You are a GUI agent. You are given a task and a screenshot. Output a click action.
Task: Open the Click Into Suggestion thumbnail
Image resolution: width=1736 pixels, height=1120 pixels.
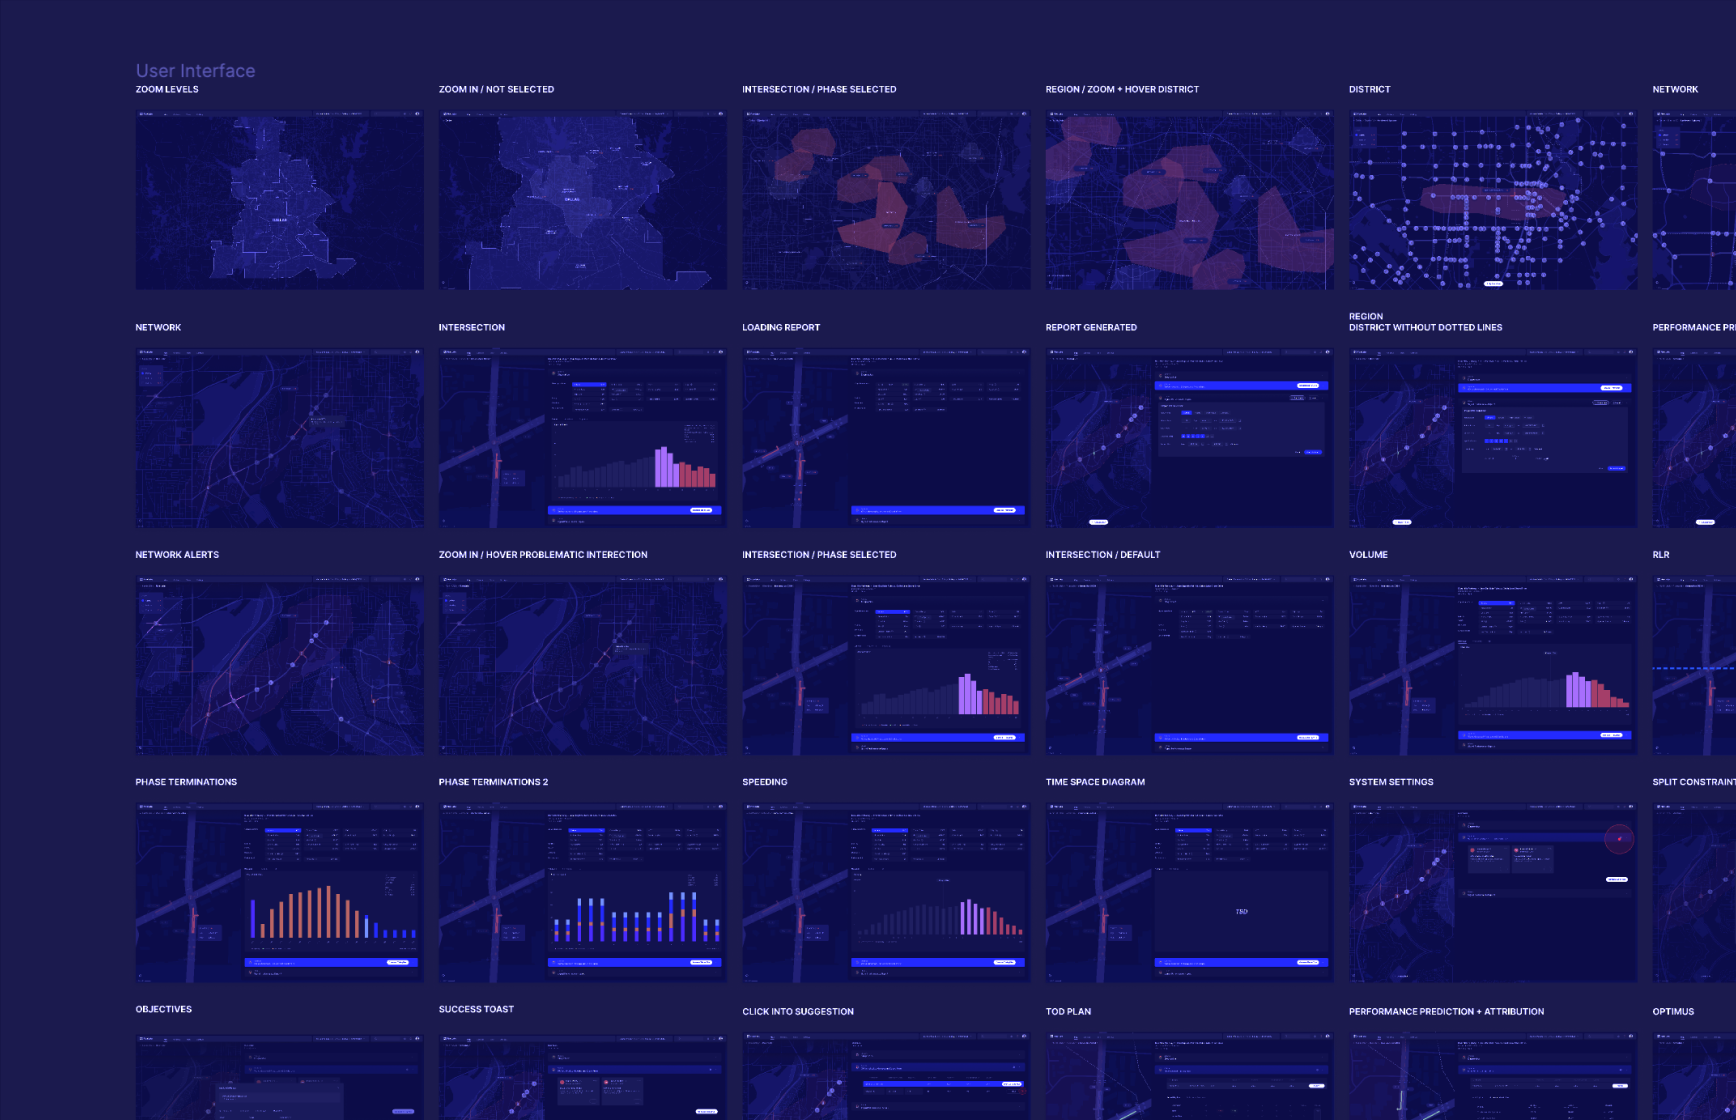[886, 1076]
